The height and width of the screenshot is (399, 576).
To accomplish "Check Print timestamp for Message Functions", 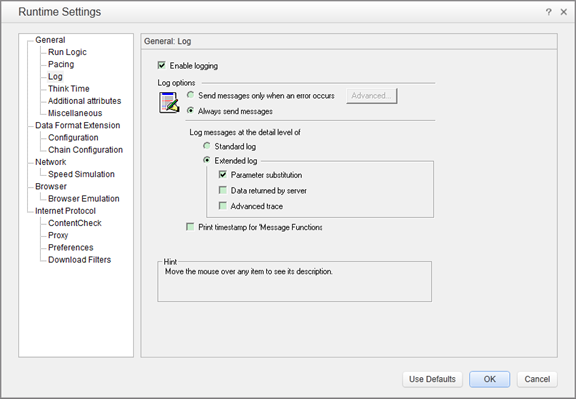I will coord(190,227).
